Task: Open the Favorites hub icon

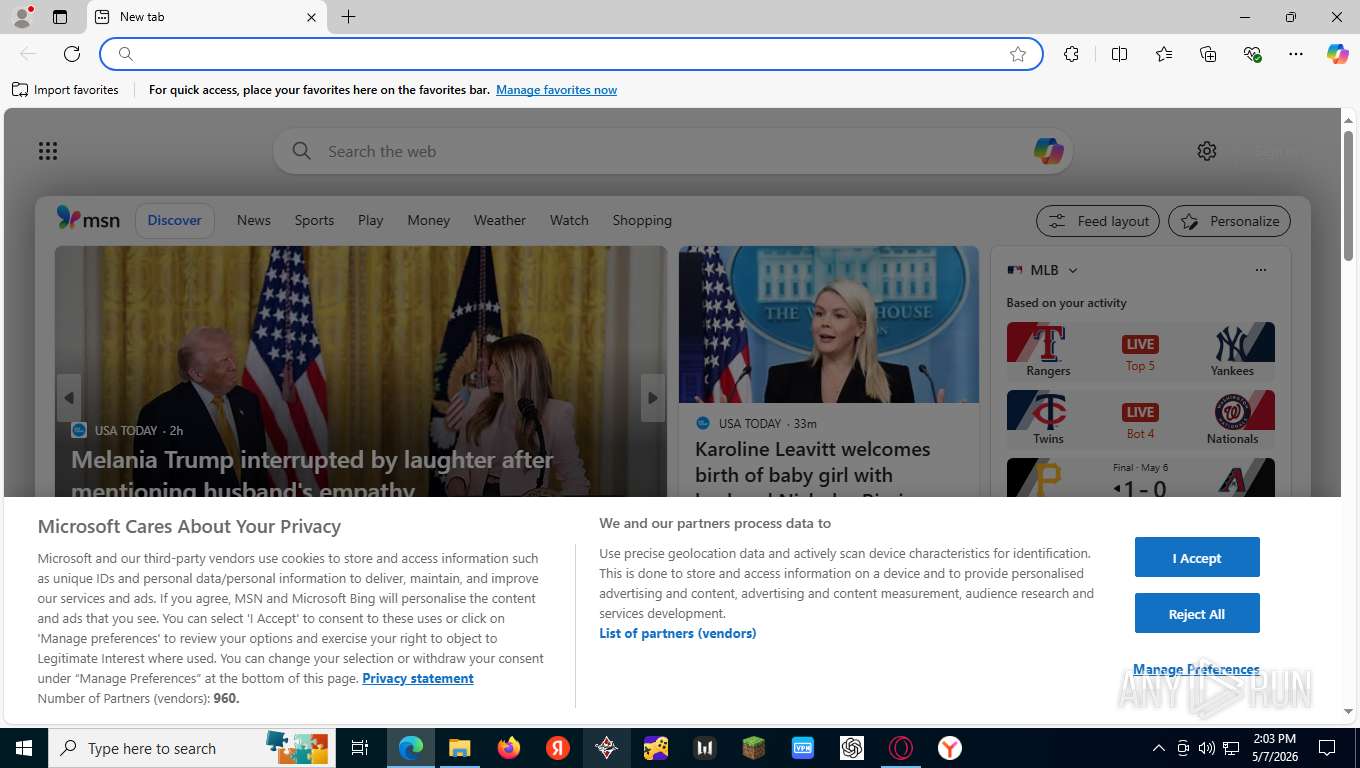Action: coord(1164,54)
